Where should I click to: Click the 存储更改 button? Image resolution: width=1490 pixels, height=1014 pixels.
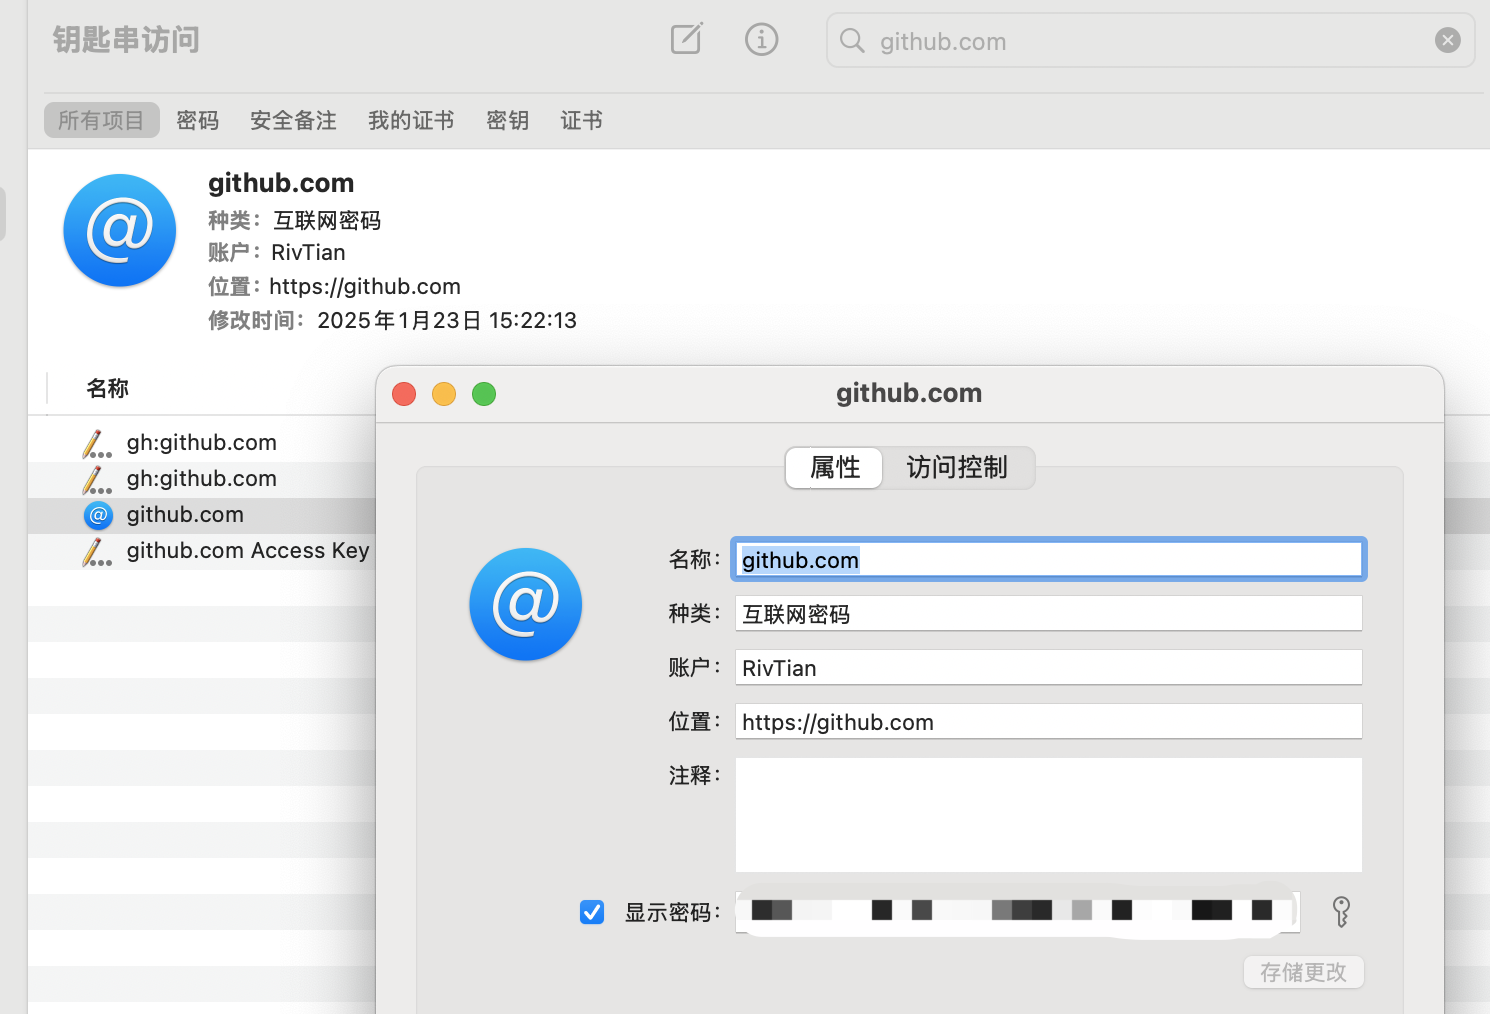pyautogui.click(x=1303, y=972)
